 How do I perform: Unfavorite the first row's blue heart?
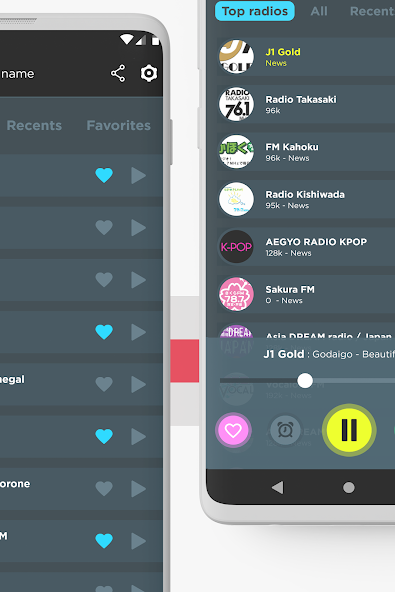(x=104, y=175)
